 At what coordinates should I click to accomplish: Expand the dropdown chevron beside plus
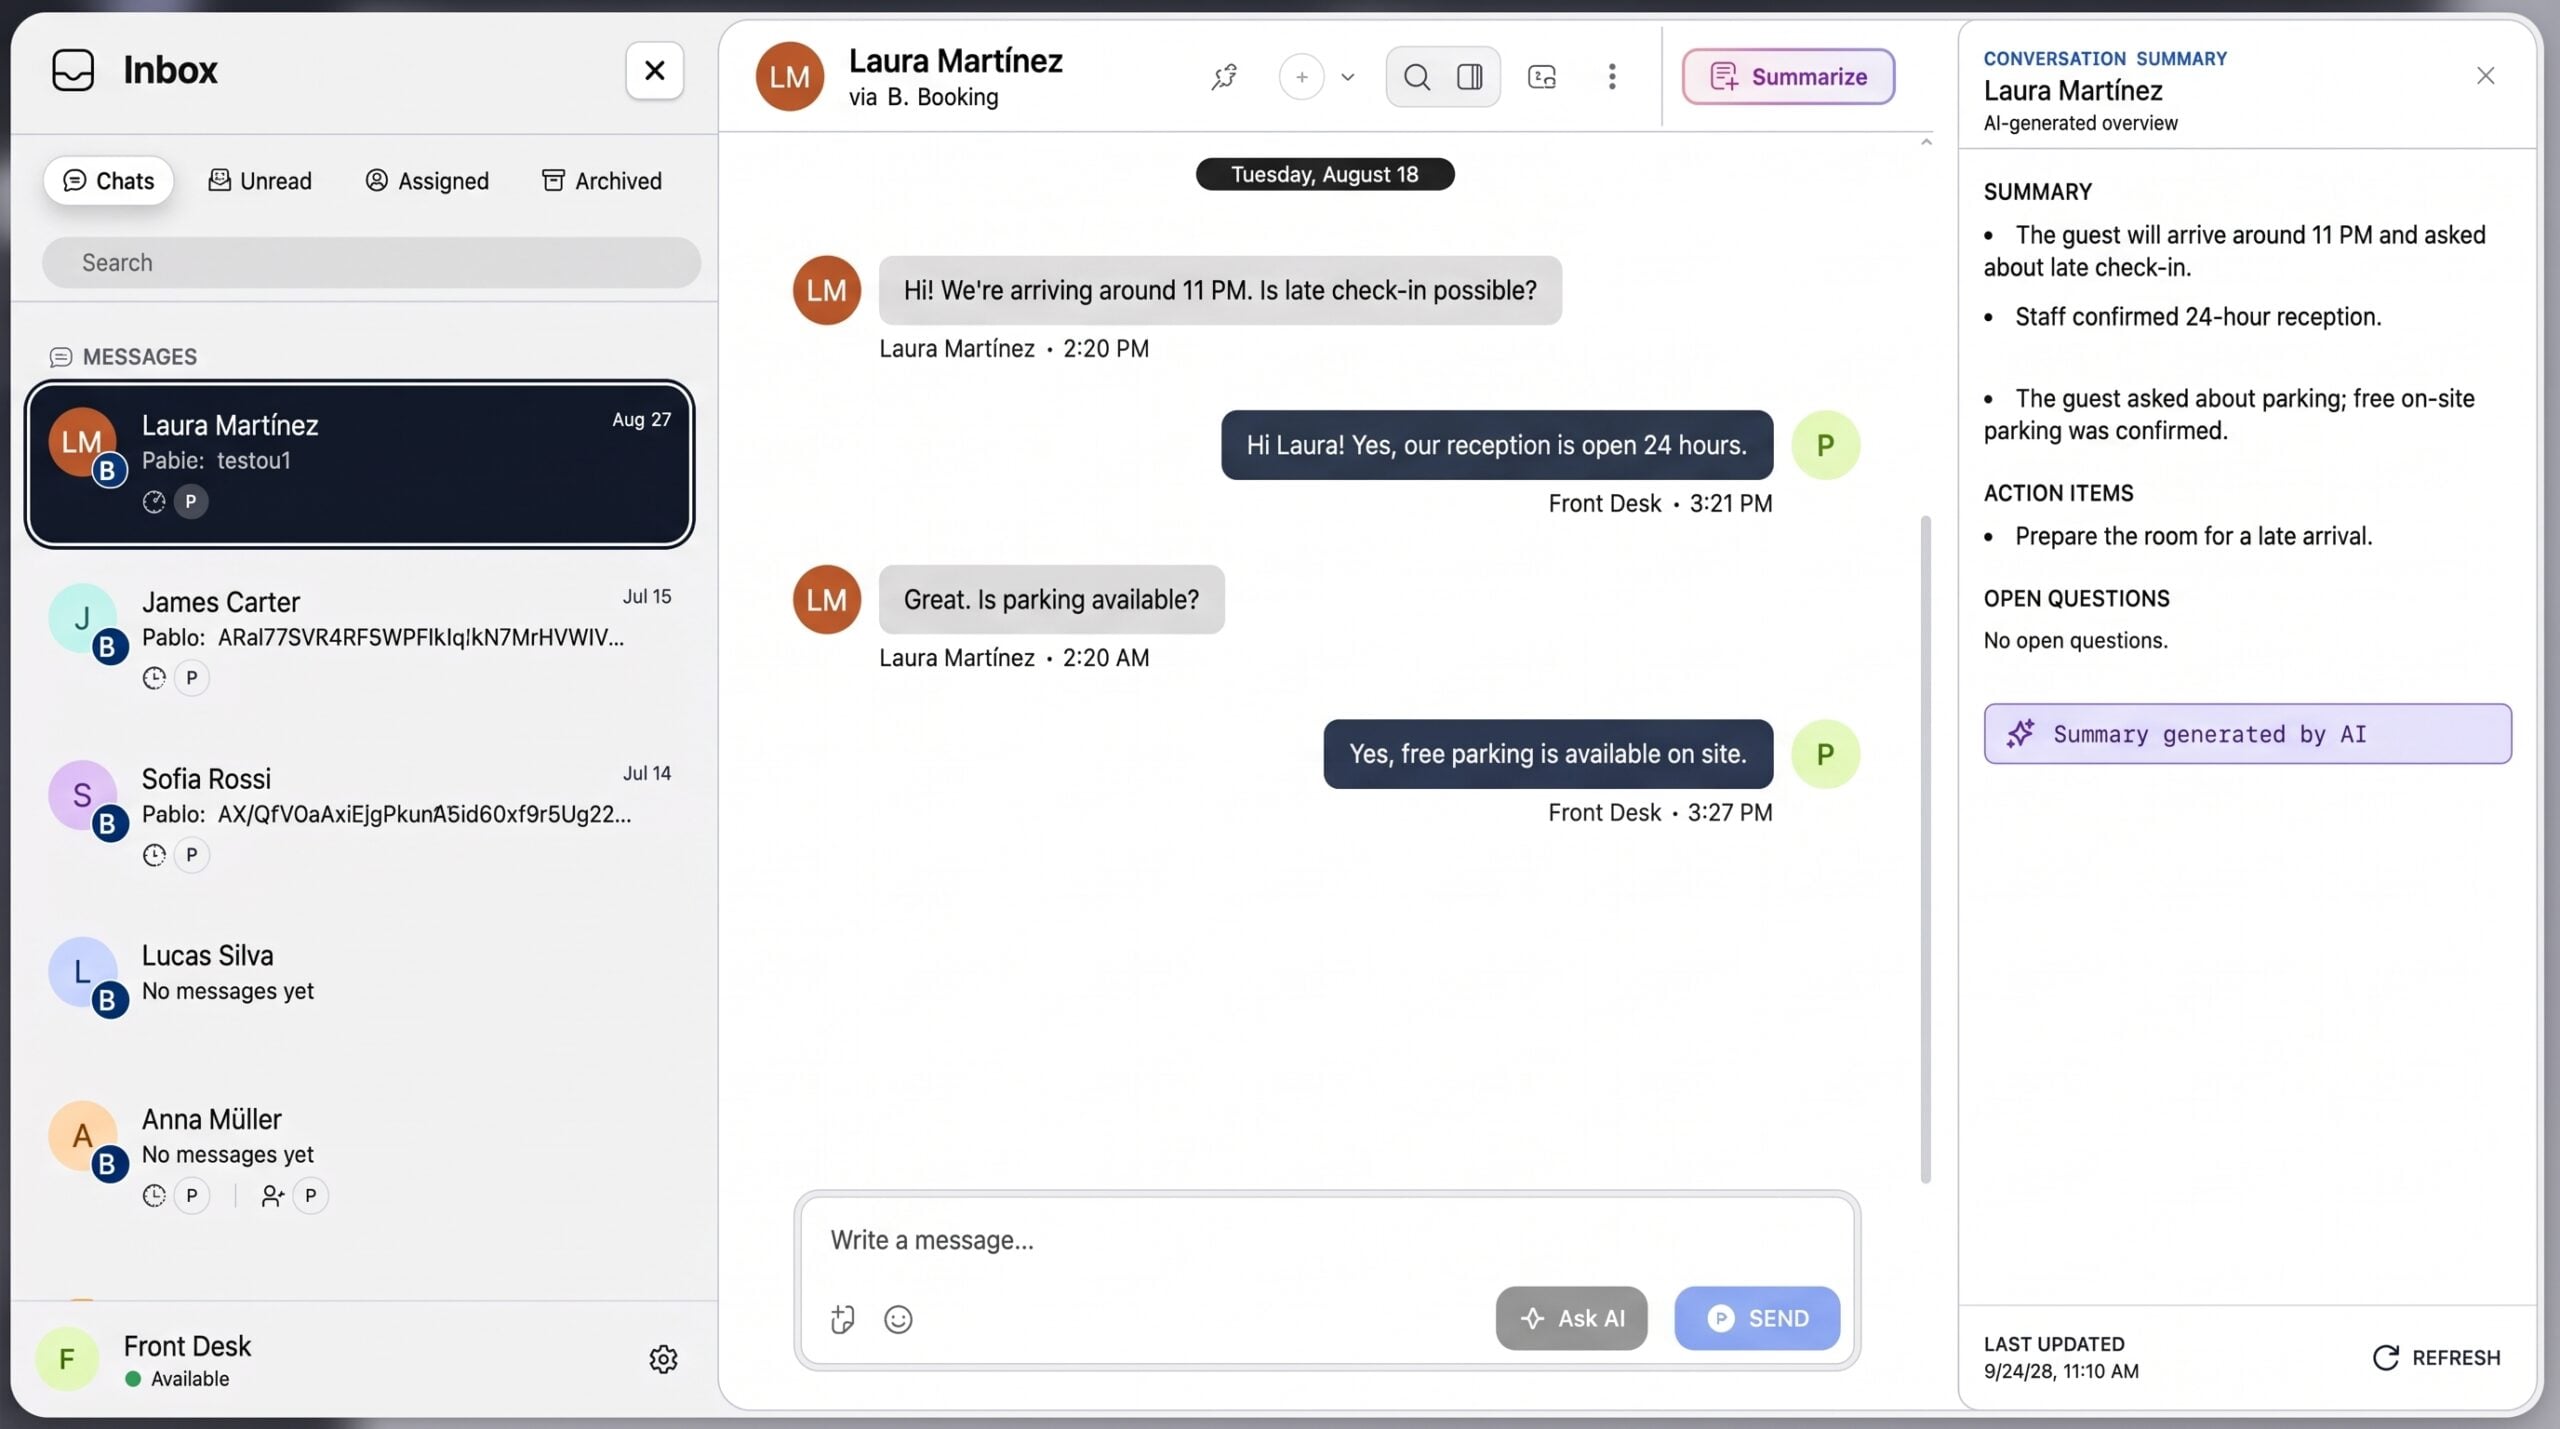[x=1348, y=77]
